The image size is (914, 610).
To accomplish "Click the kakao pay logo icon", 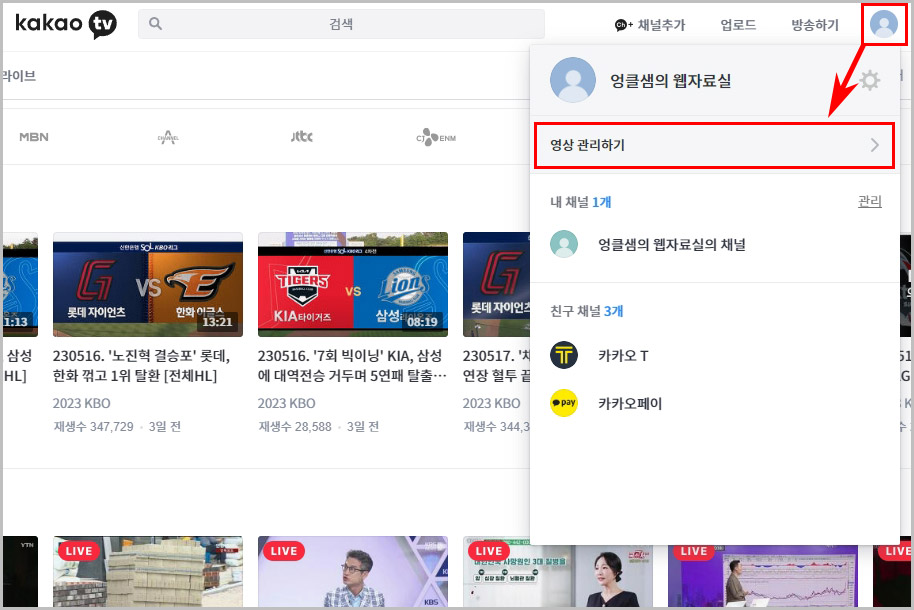I will tap(564, 403).
